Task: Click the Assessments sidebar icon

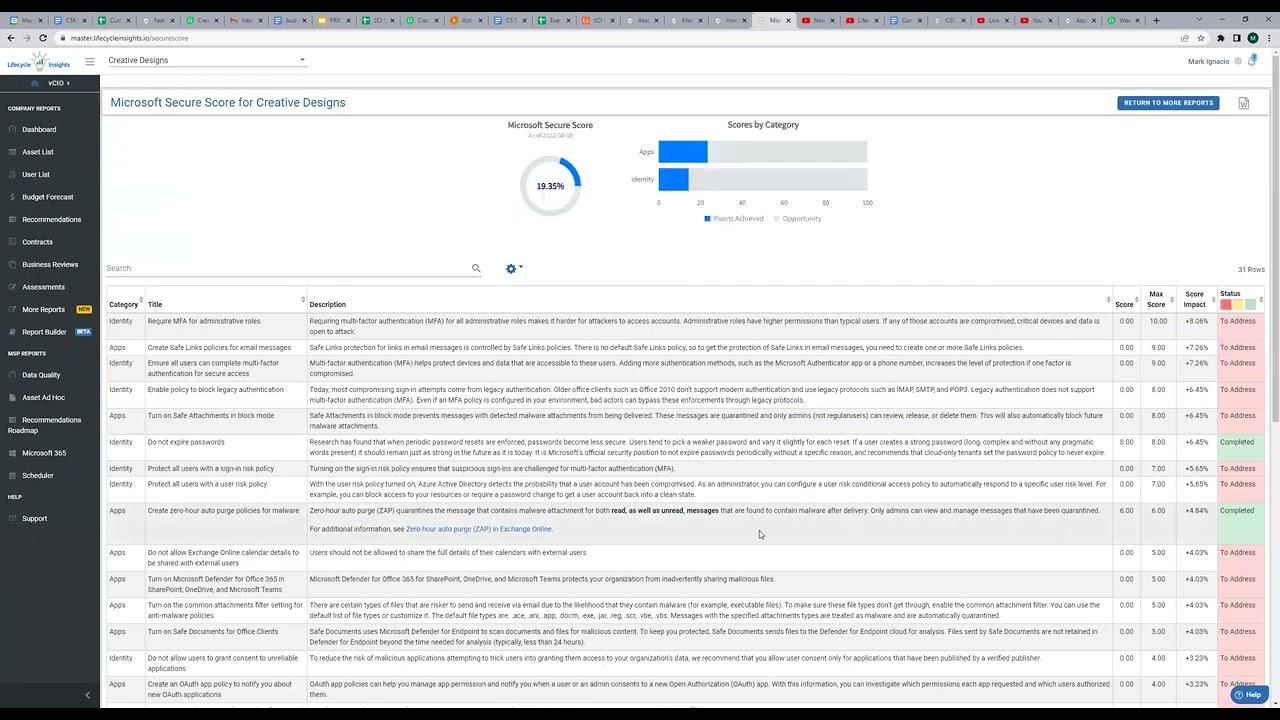Action: (x=12, y=287)
